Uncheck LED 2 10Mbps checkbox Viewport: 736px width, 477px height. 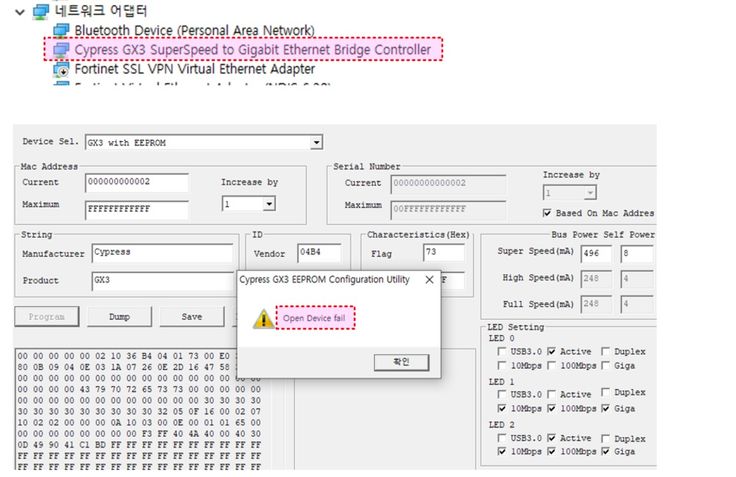(502, 452)
